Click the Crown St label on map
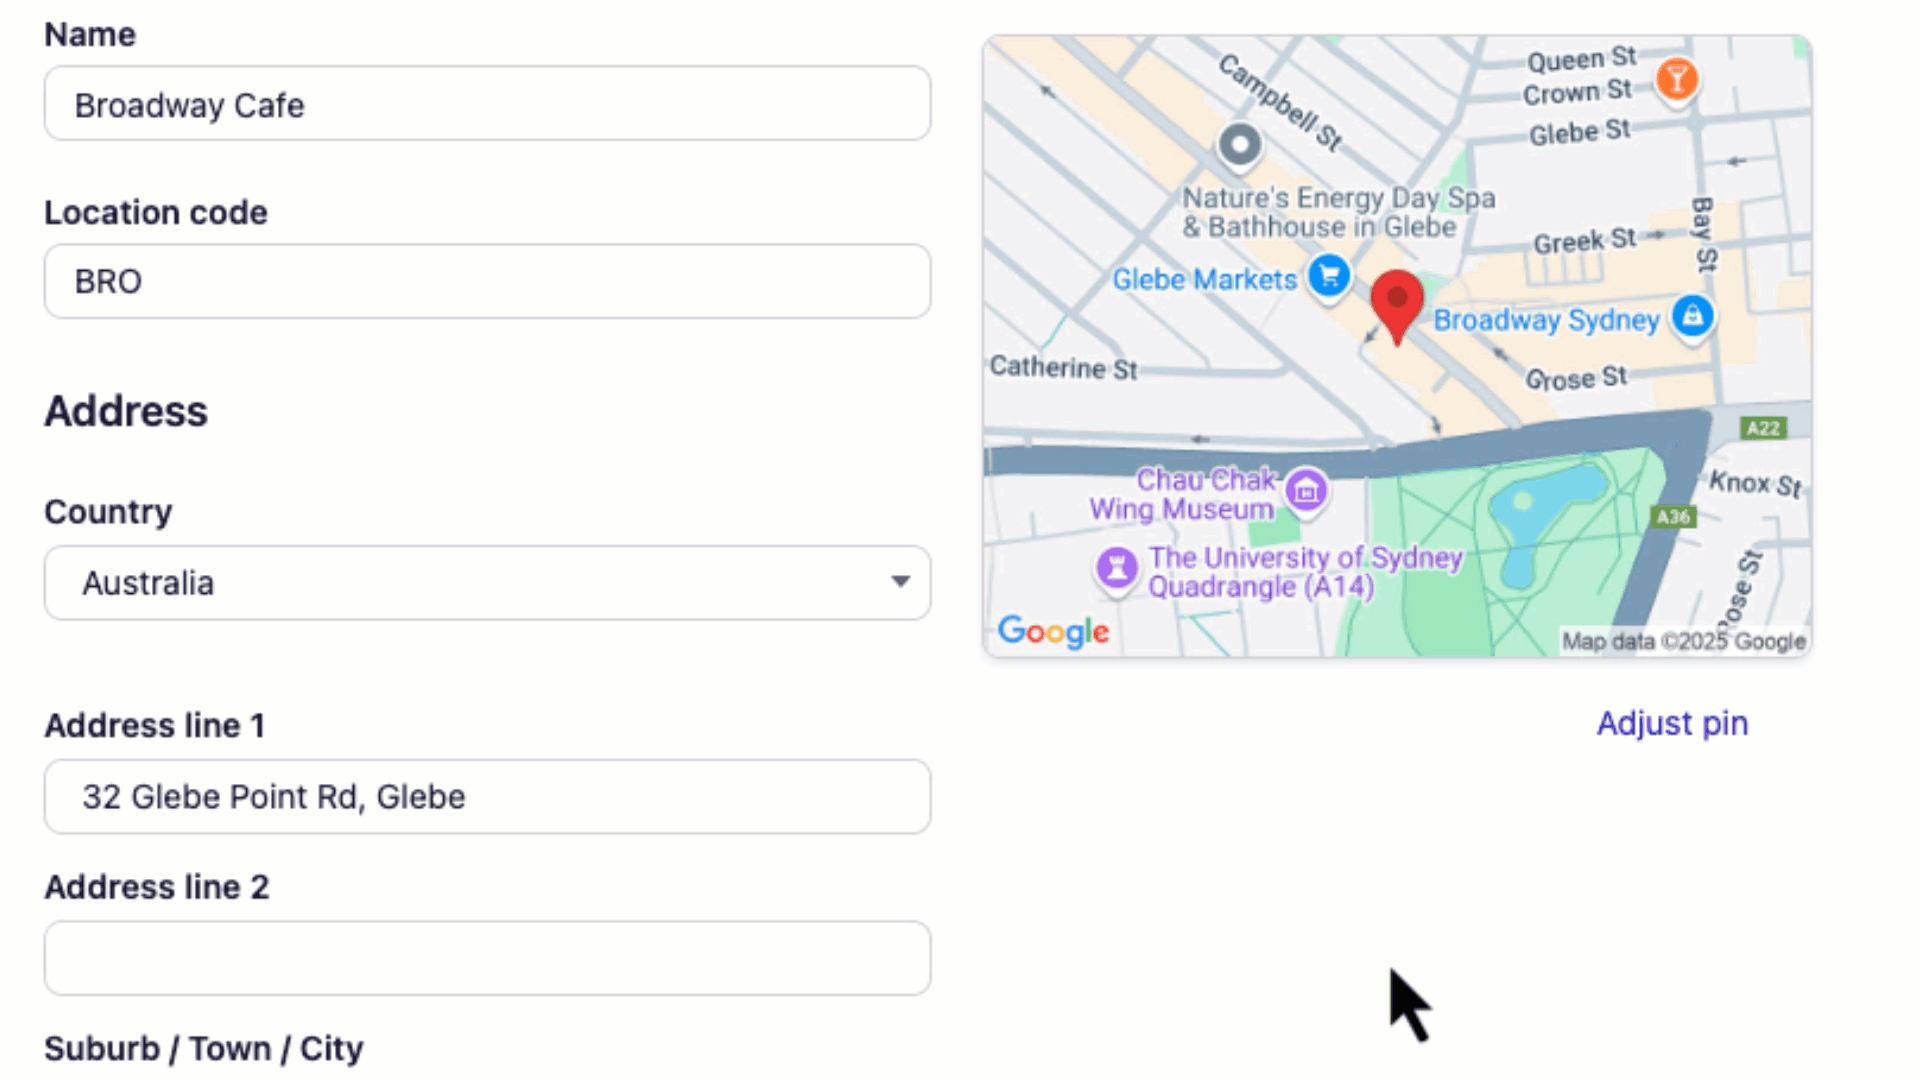Image resolution: width=1920 pixels, height=1080 pixels. [1578, 92]
